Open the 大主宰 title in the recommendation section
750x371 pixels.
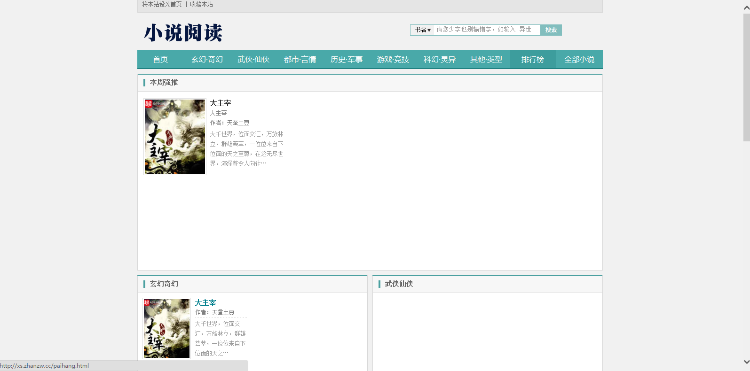pyautogui.click(x=221, y=103)
